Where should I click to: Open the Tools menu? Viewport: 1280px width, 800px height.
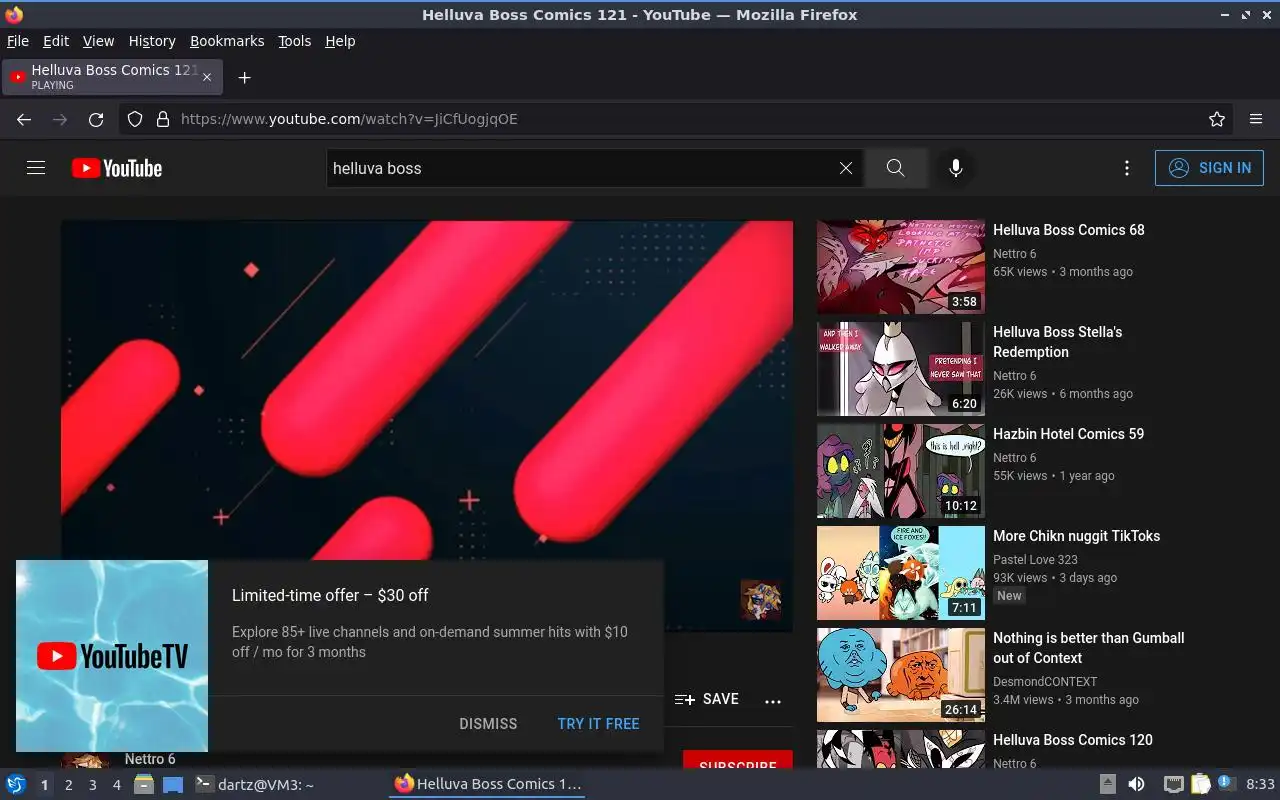coord(294,41)
